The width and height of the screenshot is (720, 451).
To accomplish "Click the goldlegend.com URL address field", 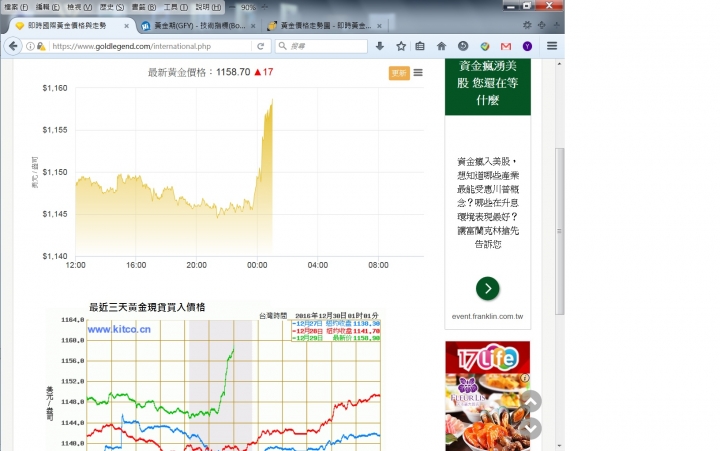I will tap(151, 46).
